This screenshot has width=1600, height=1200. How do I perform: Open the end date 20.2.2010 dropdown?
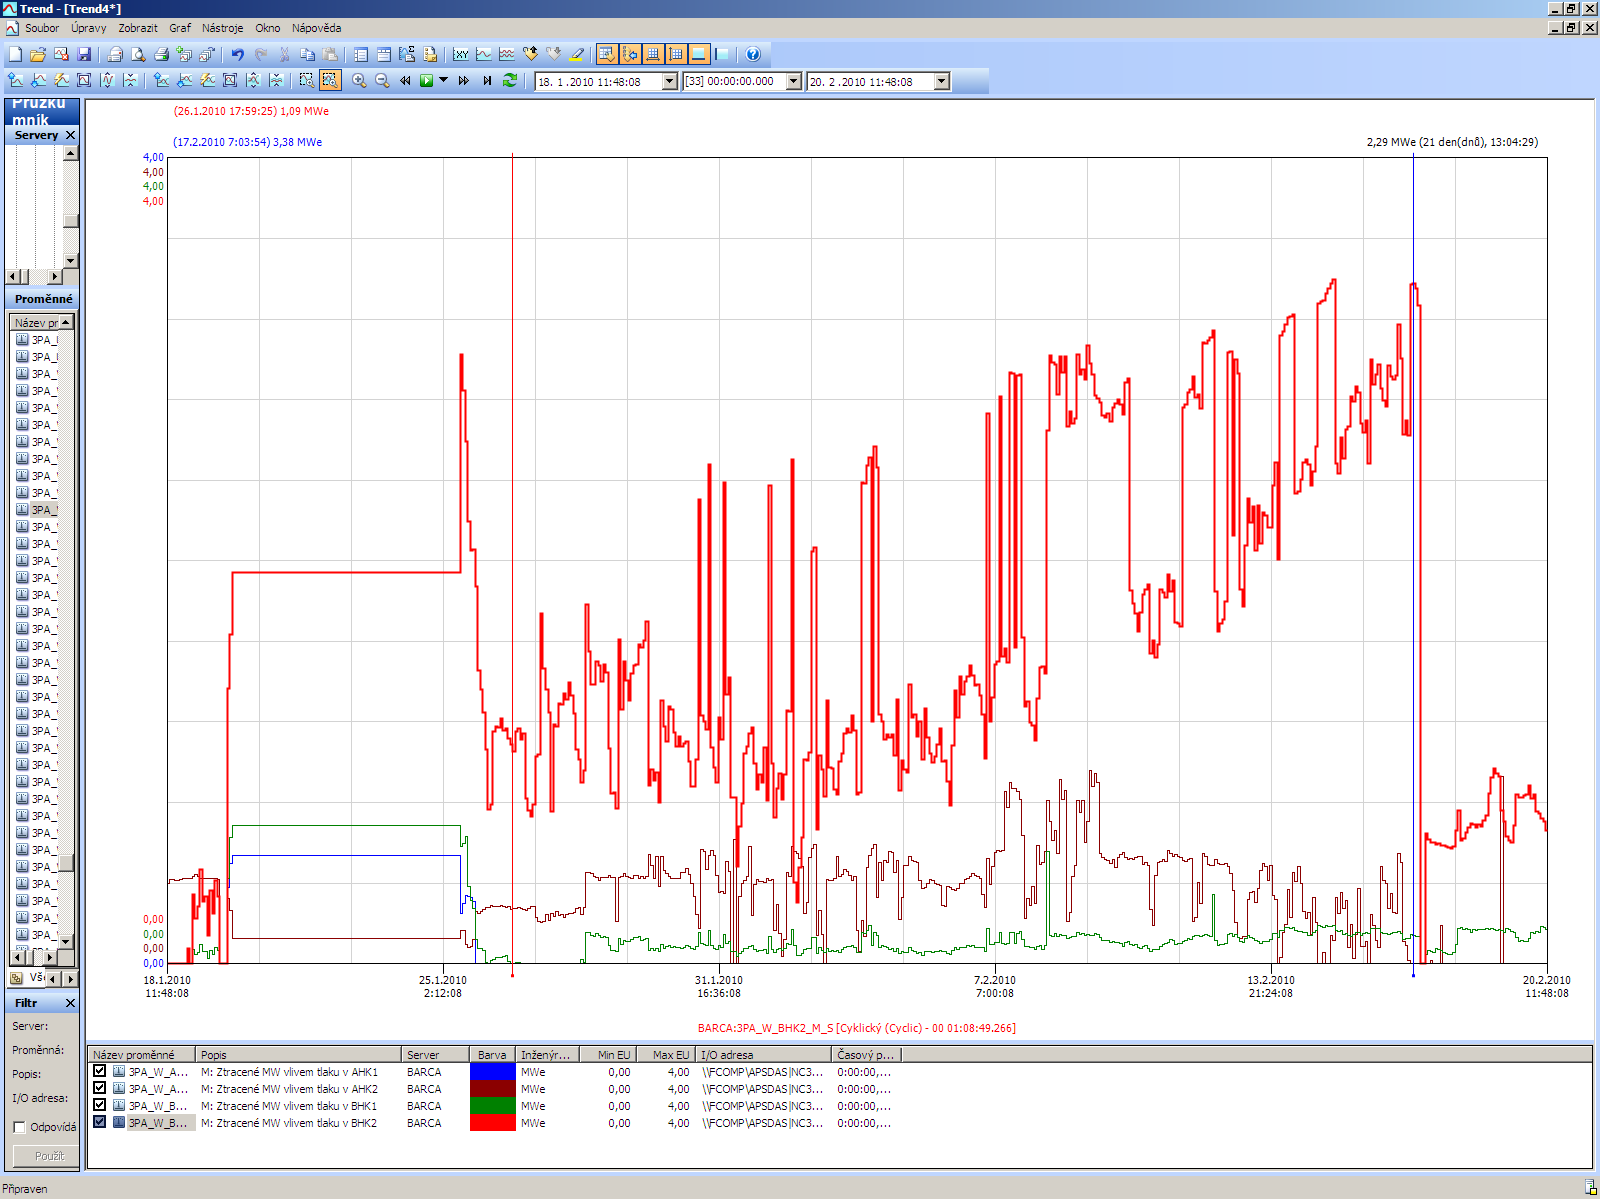tap(942, 82)
